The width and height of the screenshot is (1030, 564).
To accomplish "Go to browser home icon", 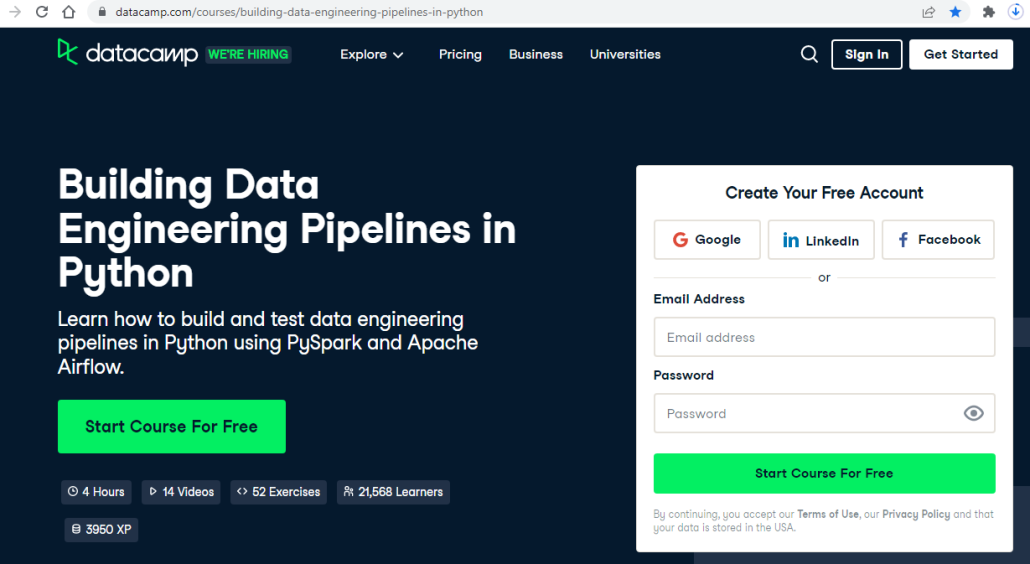I will [69, 12].
